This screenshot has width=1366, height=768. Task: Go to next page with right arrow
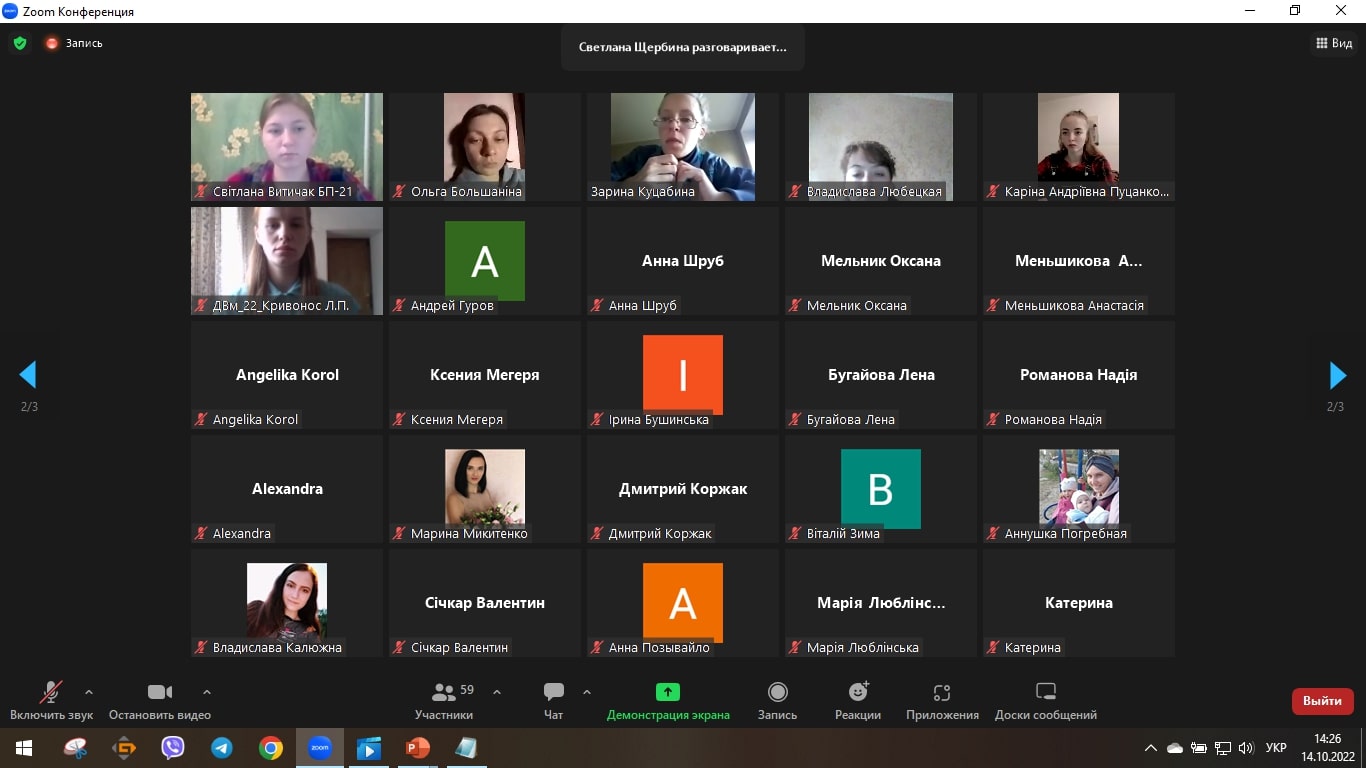click(x=1337, y=375)
